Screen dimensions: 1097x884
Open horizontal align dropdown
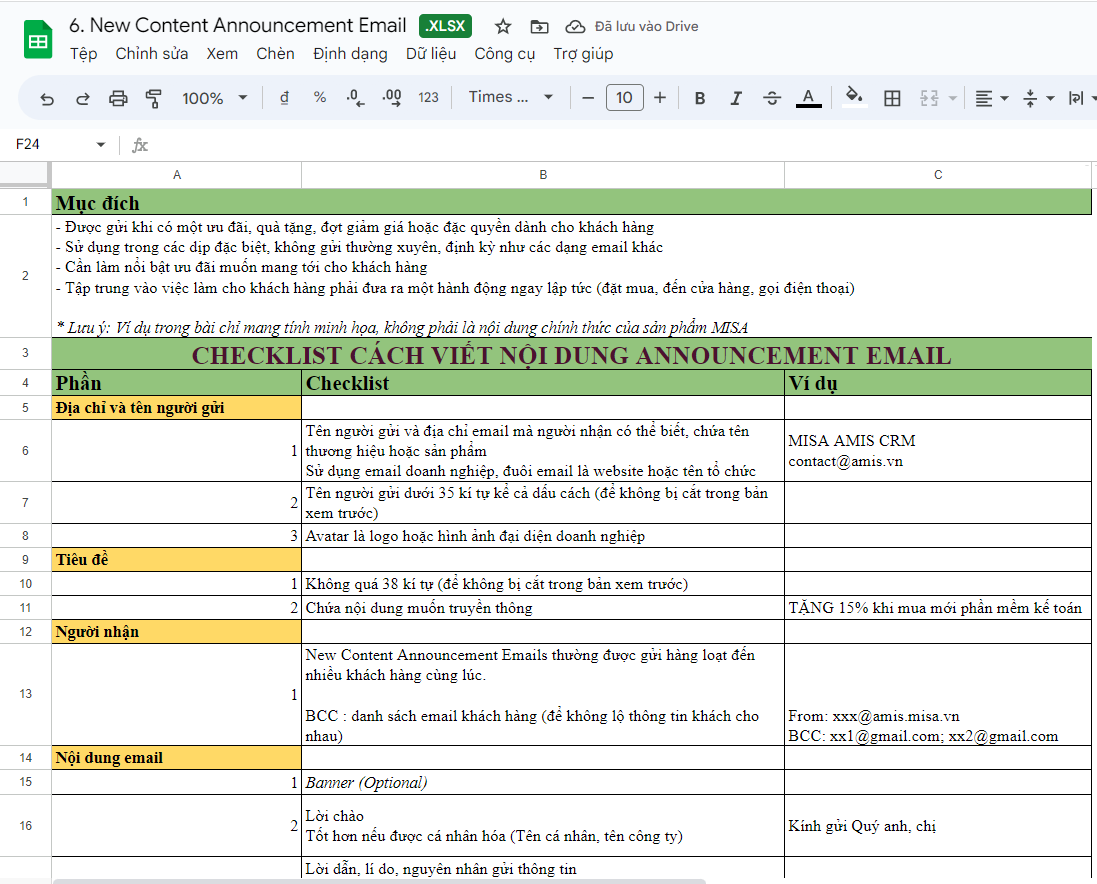tap(991, 99)
